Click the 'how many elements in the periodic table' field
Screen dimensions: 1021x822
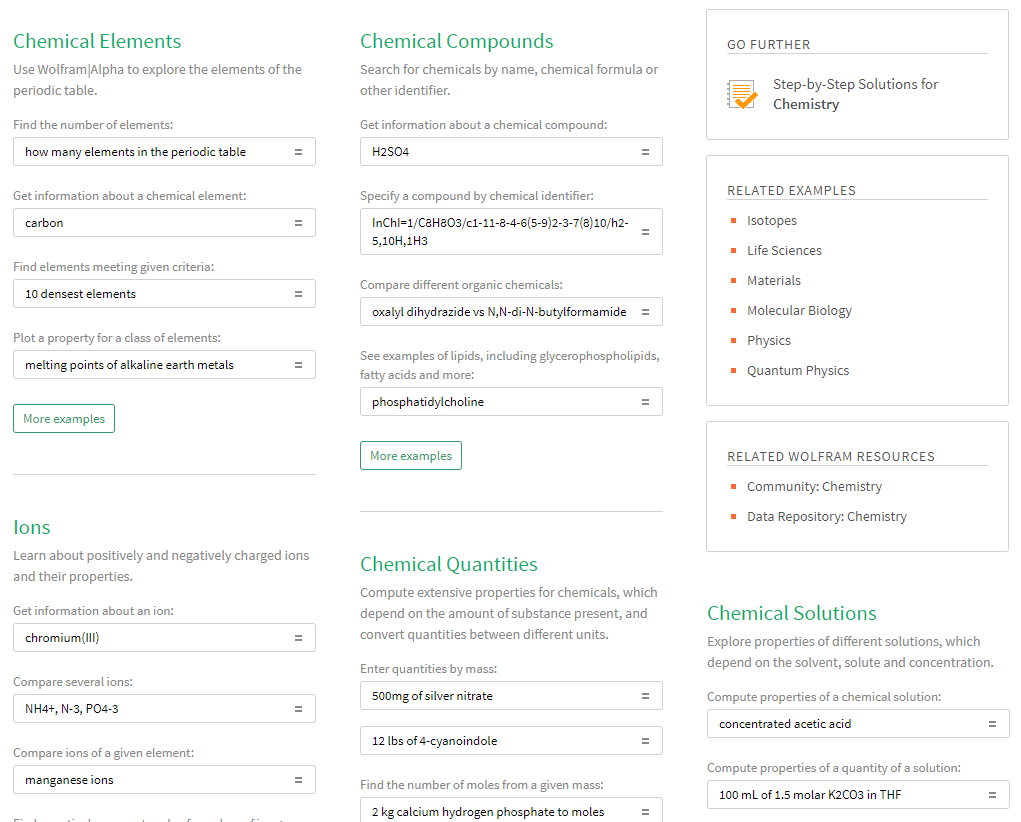pos(150,152)
